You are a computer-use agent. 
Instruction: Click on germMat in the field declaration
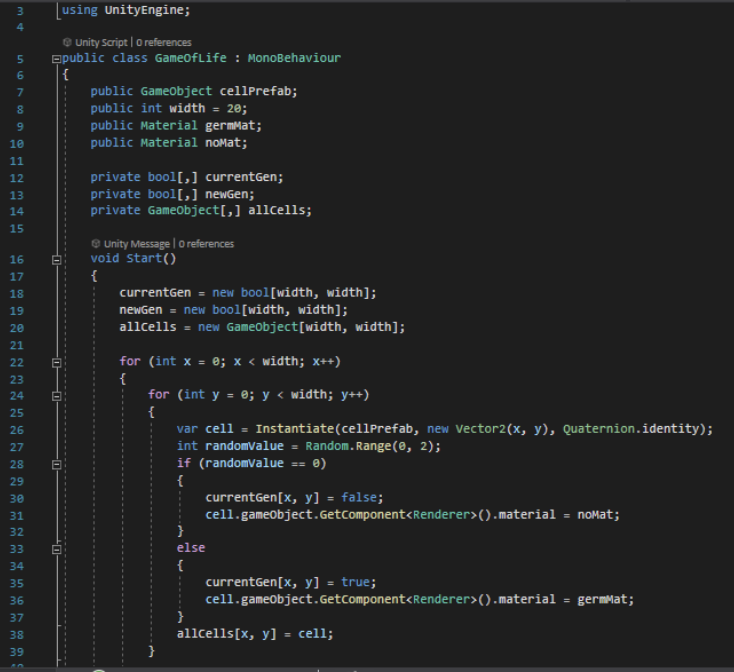(230, 126)
